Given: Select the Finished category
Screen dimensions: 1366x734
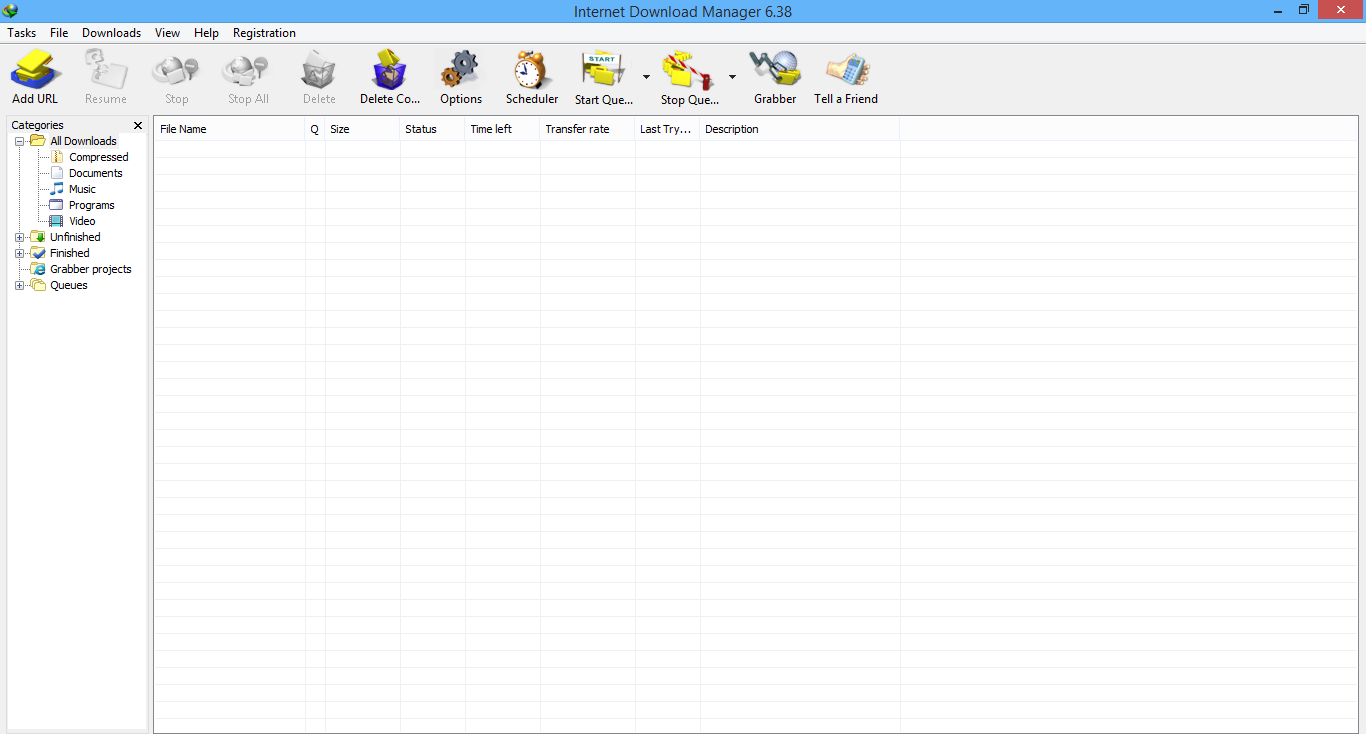Looking at the screenshot, I should point(69,253).
